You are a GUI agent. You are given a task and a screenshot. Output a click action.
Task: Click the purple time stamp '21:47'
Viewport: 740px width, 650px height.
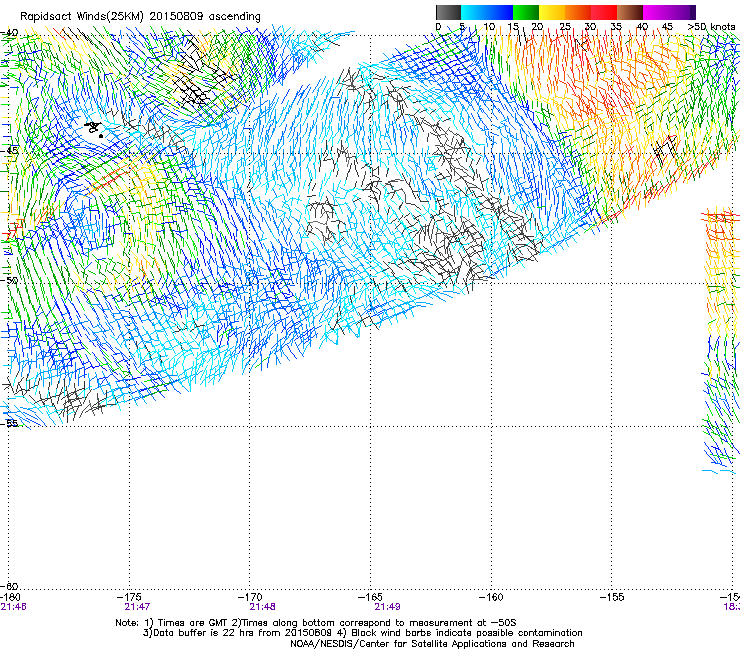[137, 607]
